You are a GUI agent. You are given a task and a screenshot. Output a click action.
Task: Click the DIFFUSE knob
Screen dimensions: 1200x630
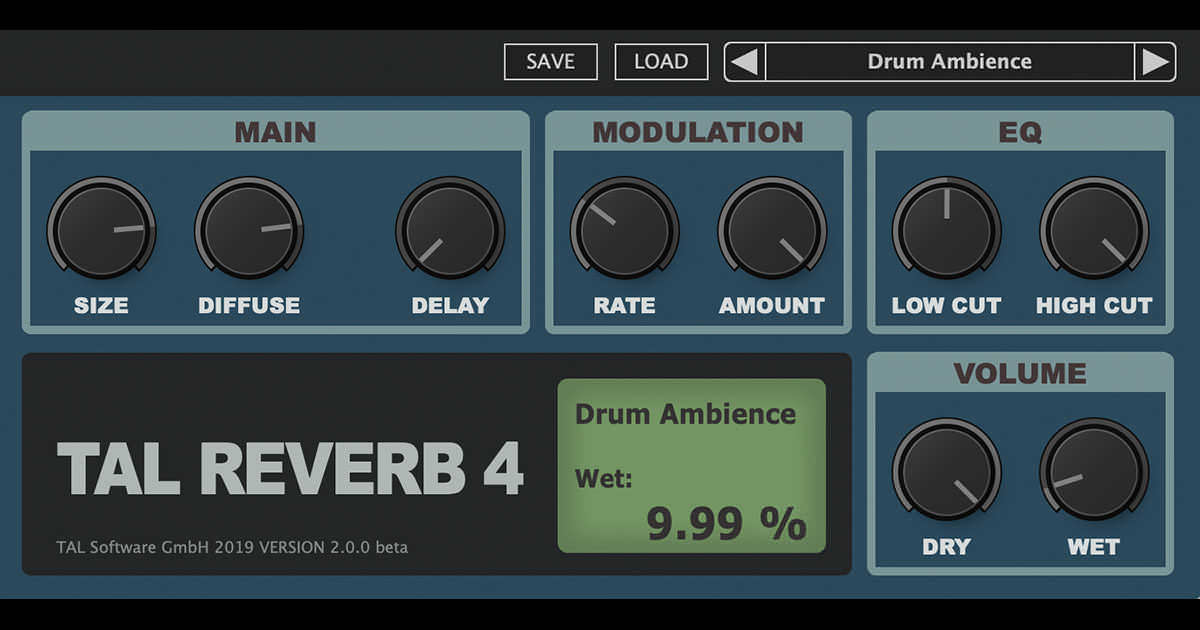click(249, 229)
